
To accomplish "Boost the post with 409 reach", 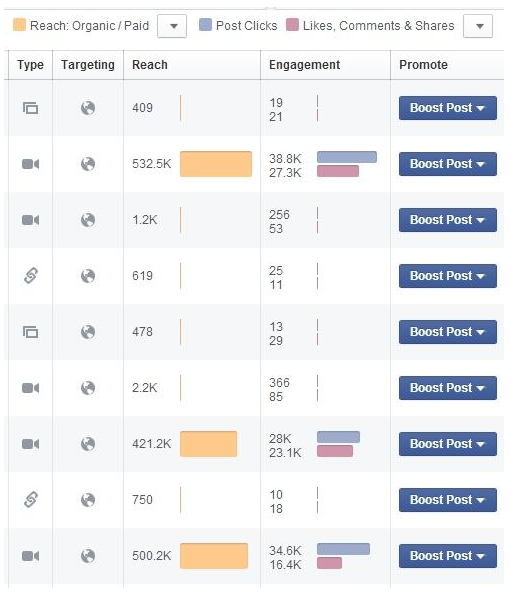I will tap(448, 108).
